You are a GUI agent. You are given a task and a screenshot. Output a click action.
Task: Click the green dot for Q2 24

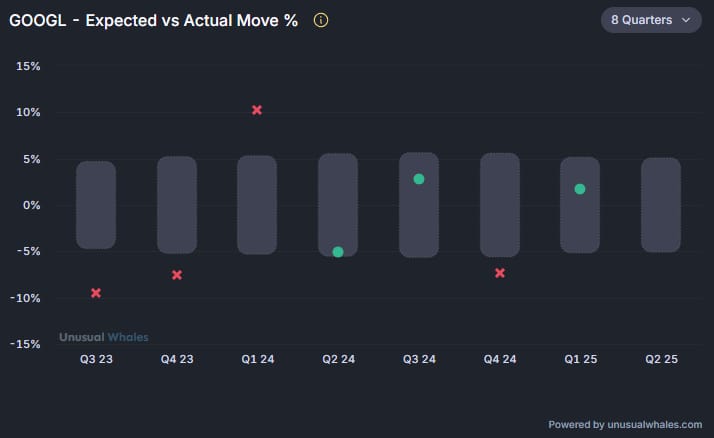338,252
